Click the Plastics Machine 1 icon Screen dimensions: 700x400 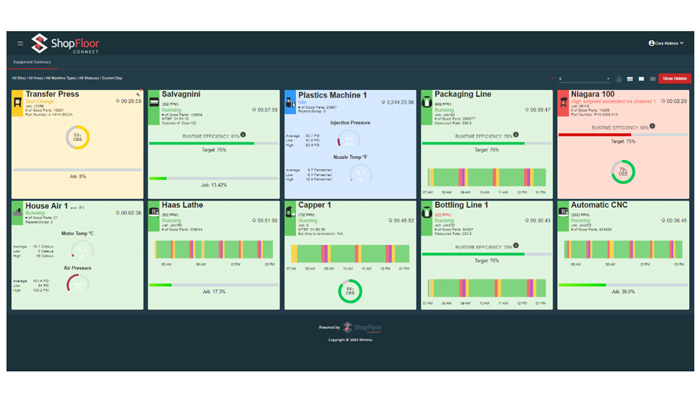(291, 102)
